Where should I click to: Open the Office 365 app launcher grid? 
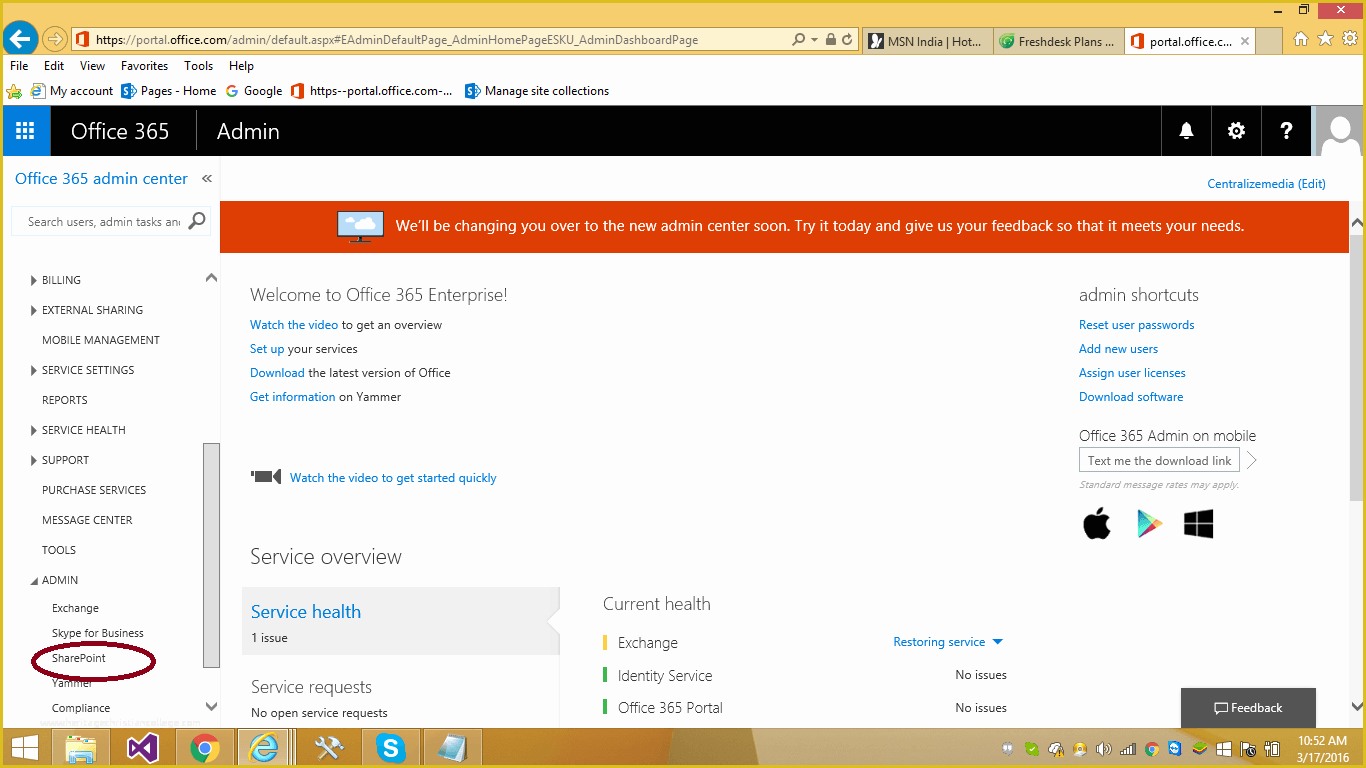[x=25, y=131]
